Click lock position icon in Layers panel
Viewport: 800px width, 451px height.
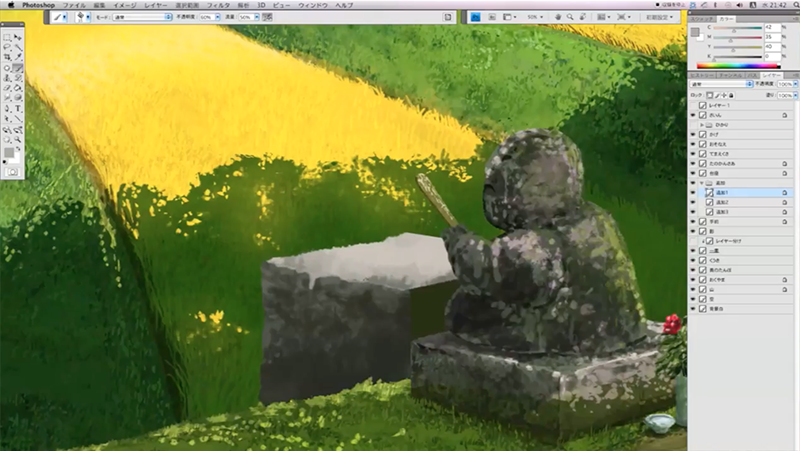tap(724, 95)
